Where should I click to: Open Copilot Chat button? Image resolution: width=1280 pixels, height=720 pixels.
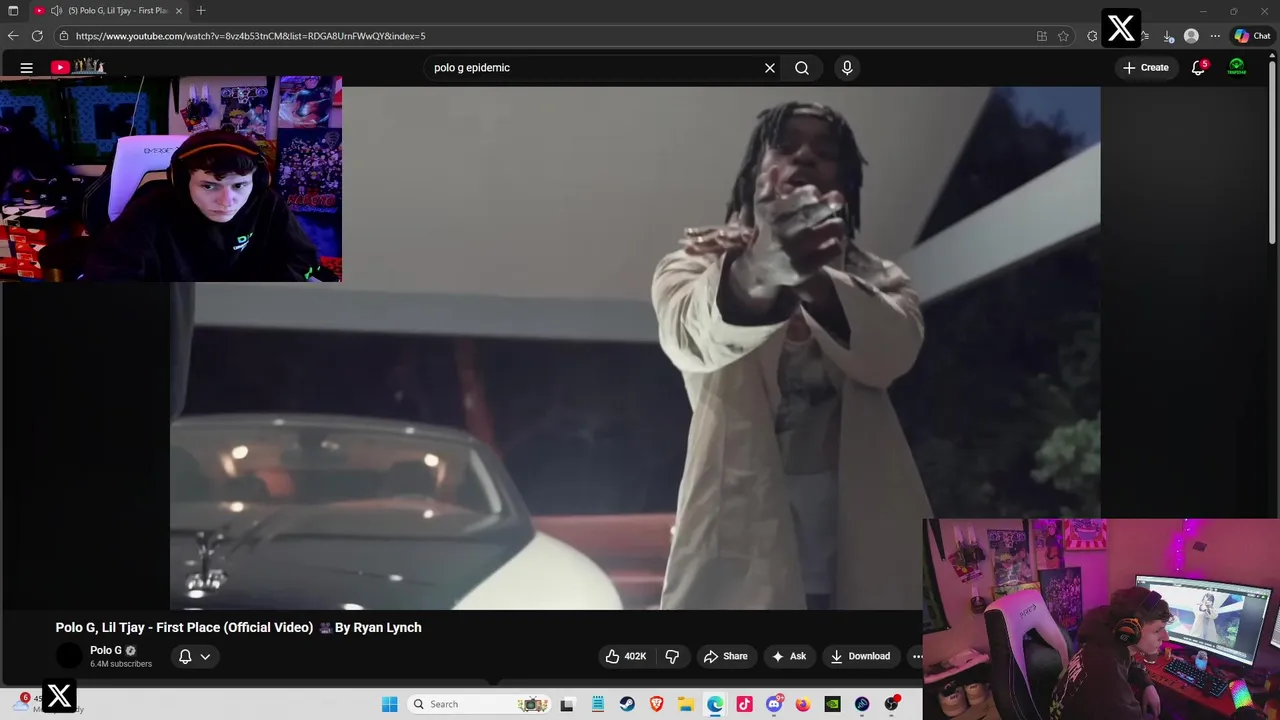pos(1252,36)
